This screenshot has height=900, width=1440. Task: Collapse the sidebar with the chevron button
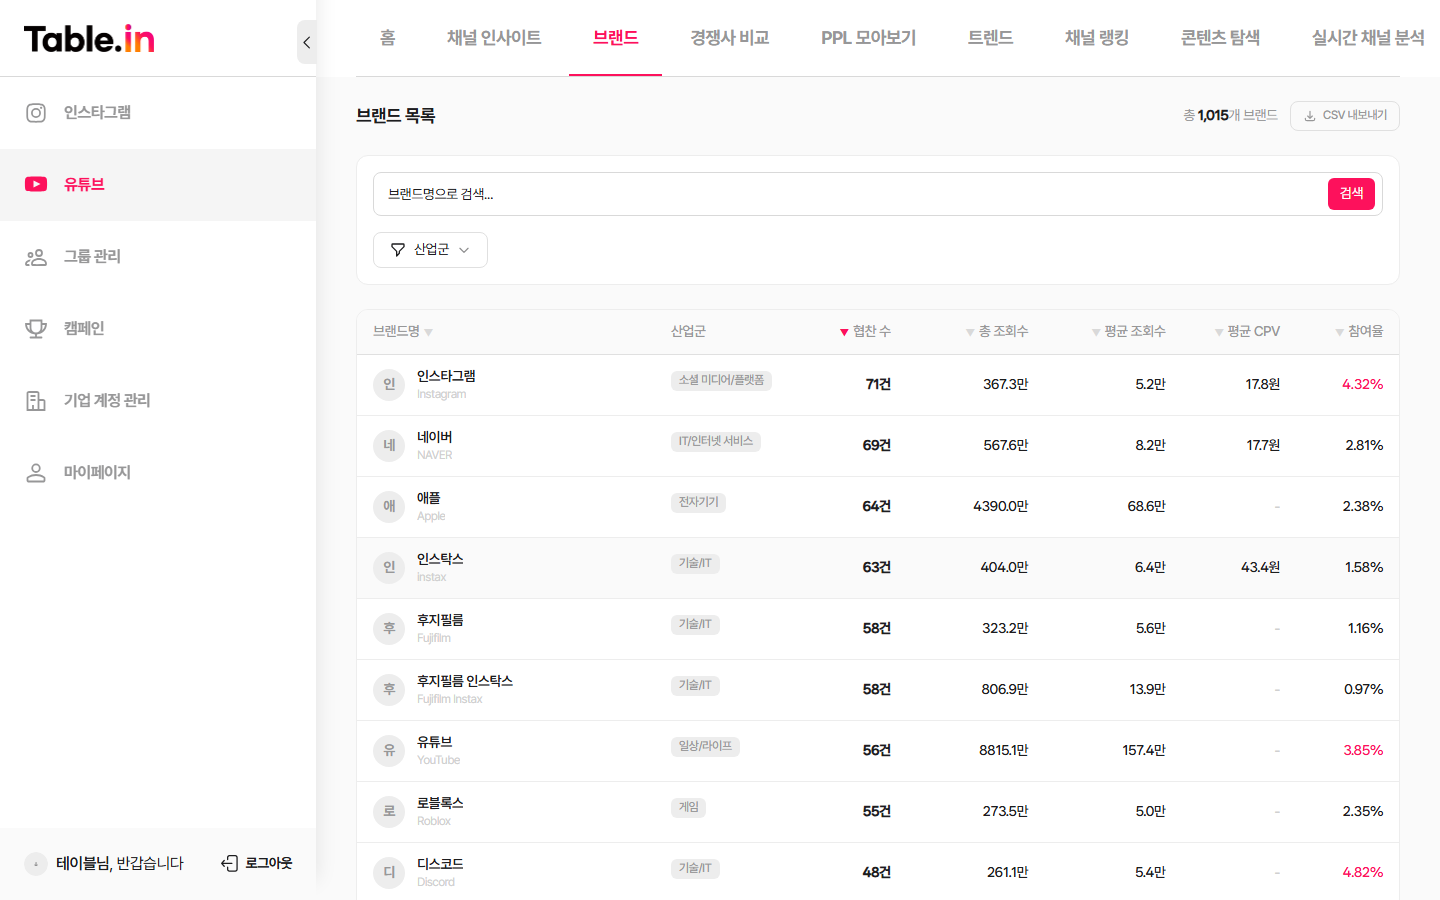(306, 42)
